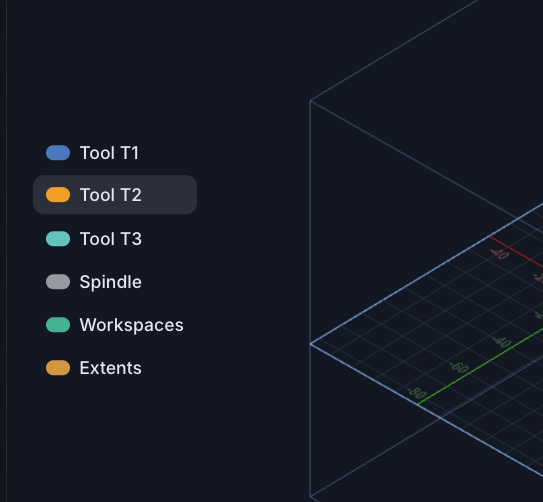The width and height of the screenshot is (543, 502).
Task: Click the blue Tool T1 color pill
Action: point(58,153)
